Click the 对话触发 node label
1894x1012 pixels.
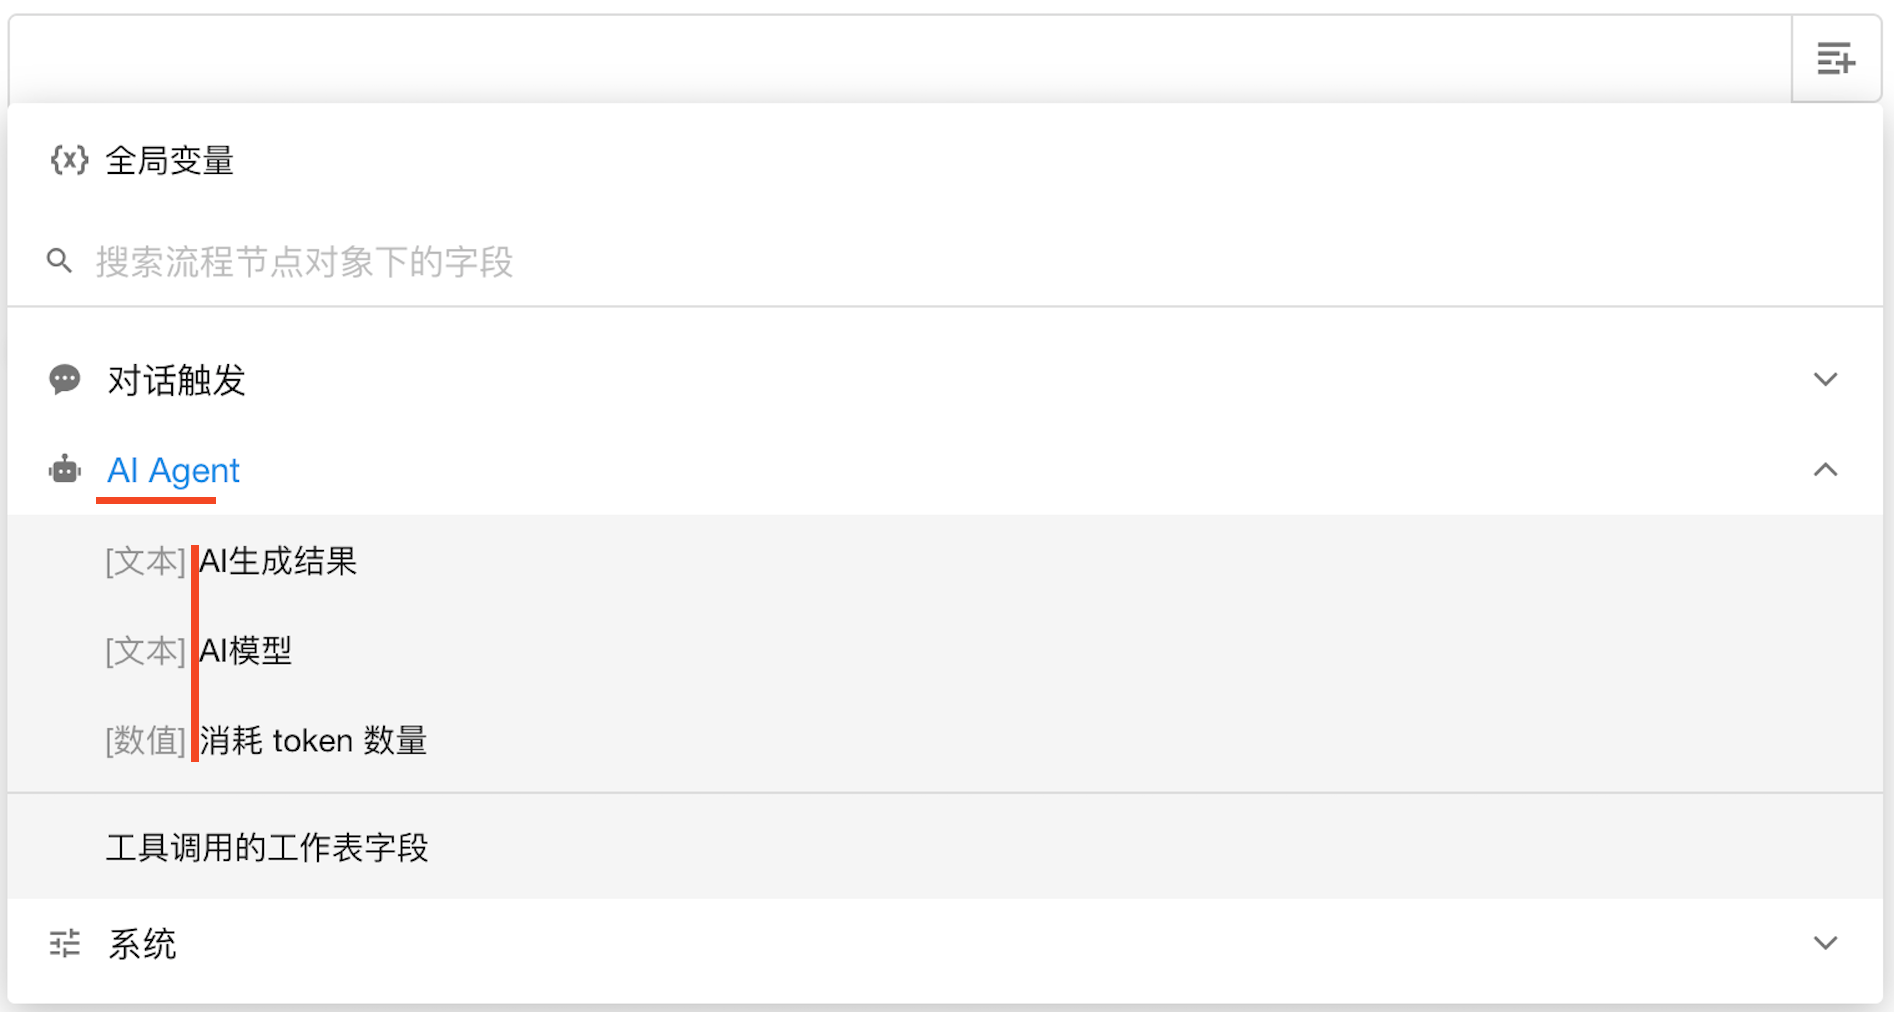[176, 380]
